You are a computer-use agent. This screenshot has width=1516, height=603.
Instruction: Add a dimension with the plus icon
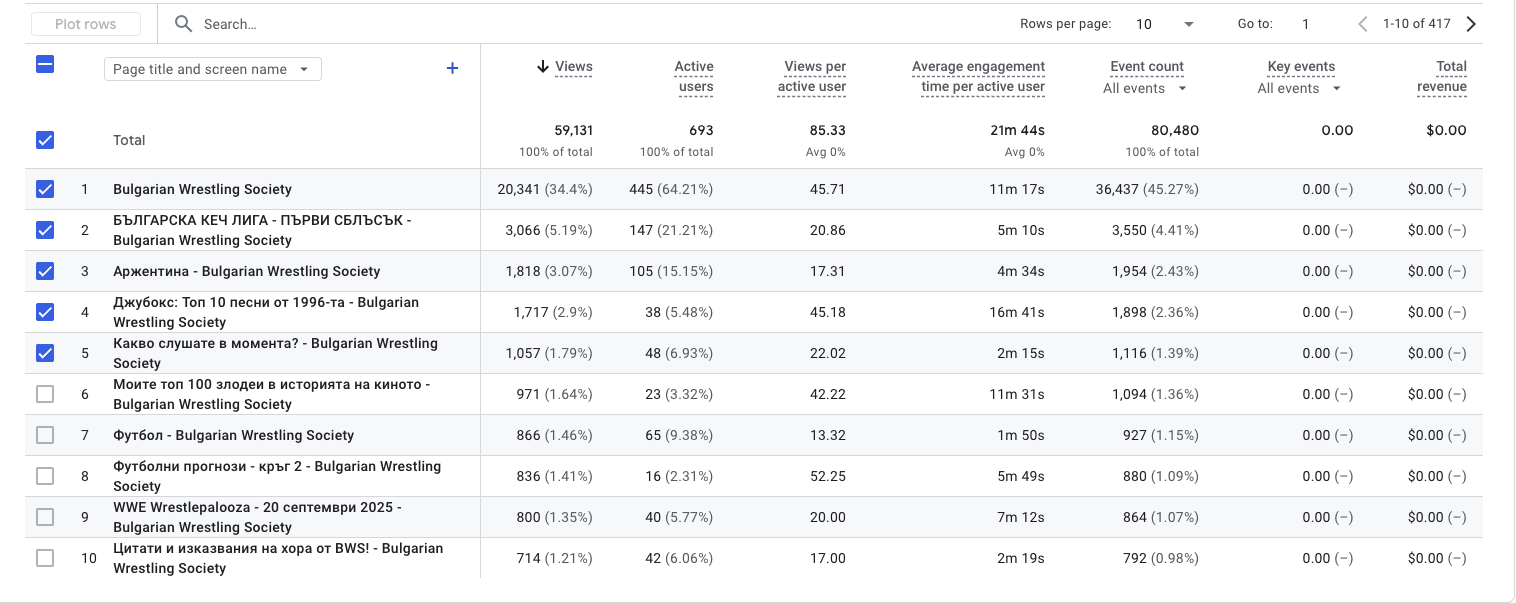point(452,69)
